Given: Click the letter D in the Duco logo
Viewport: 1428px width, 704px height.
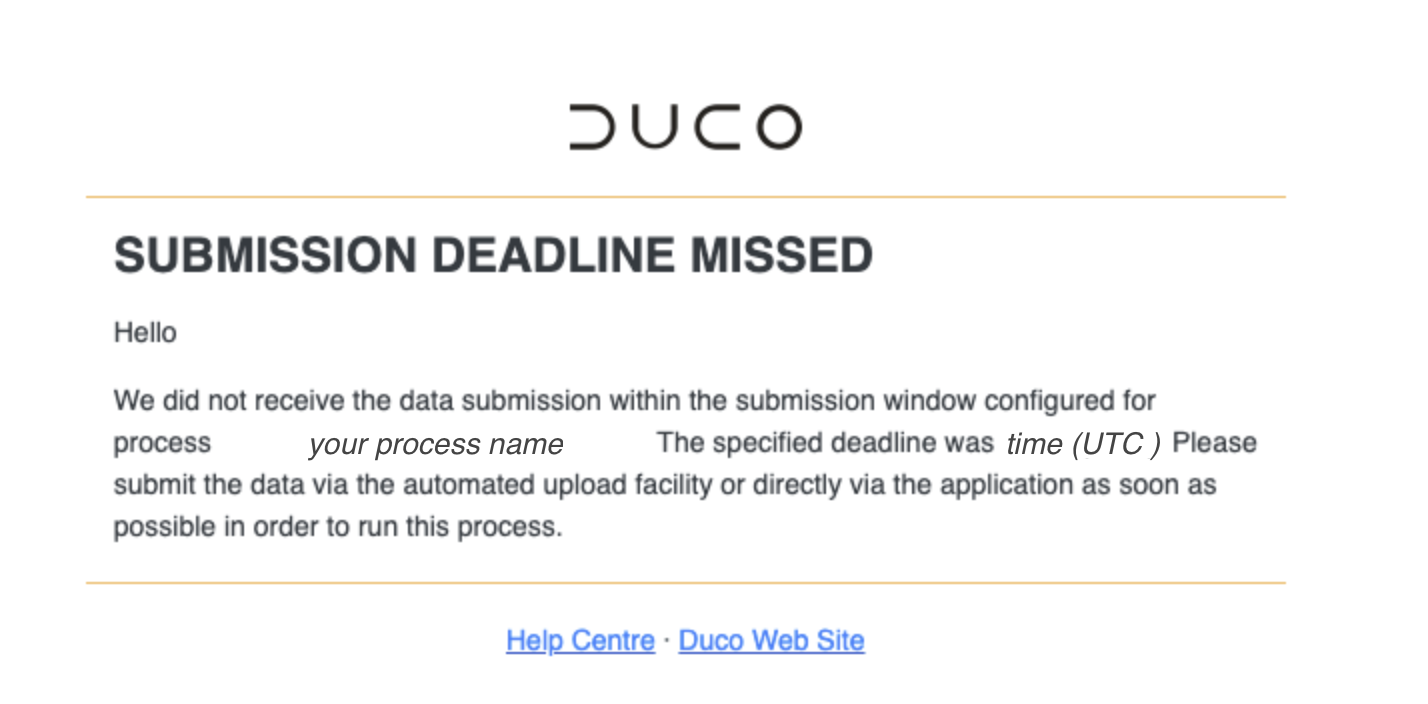Looking at the screenshot, I should (591, 127).
